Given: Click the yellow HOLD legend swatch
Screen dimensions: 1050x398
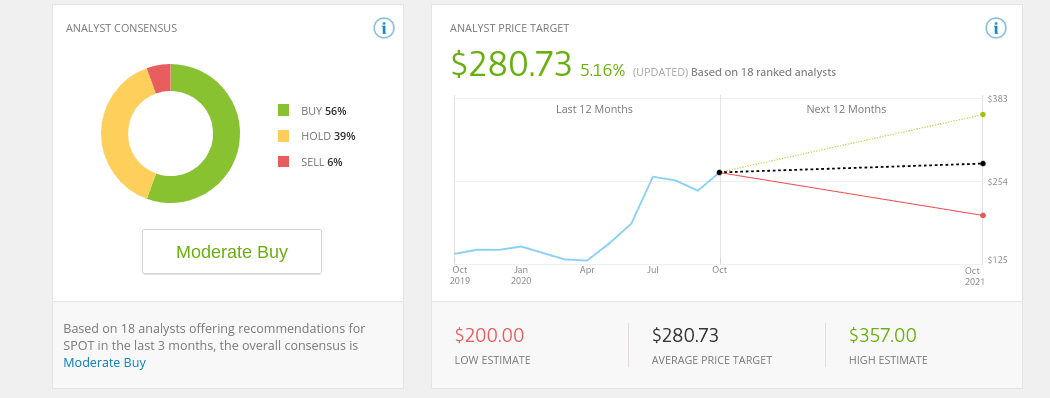Looking at the screenshot, I should pyautogui.click(x=283, y=136).
